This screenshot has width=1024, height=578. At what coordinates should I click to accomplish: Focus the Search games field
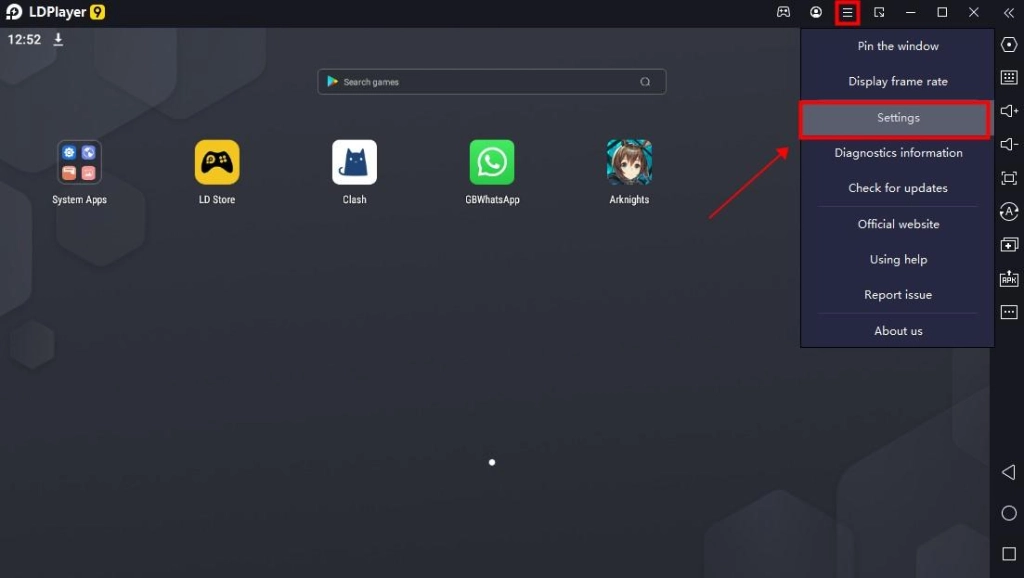coord(492,82)
